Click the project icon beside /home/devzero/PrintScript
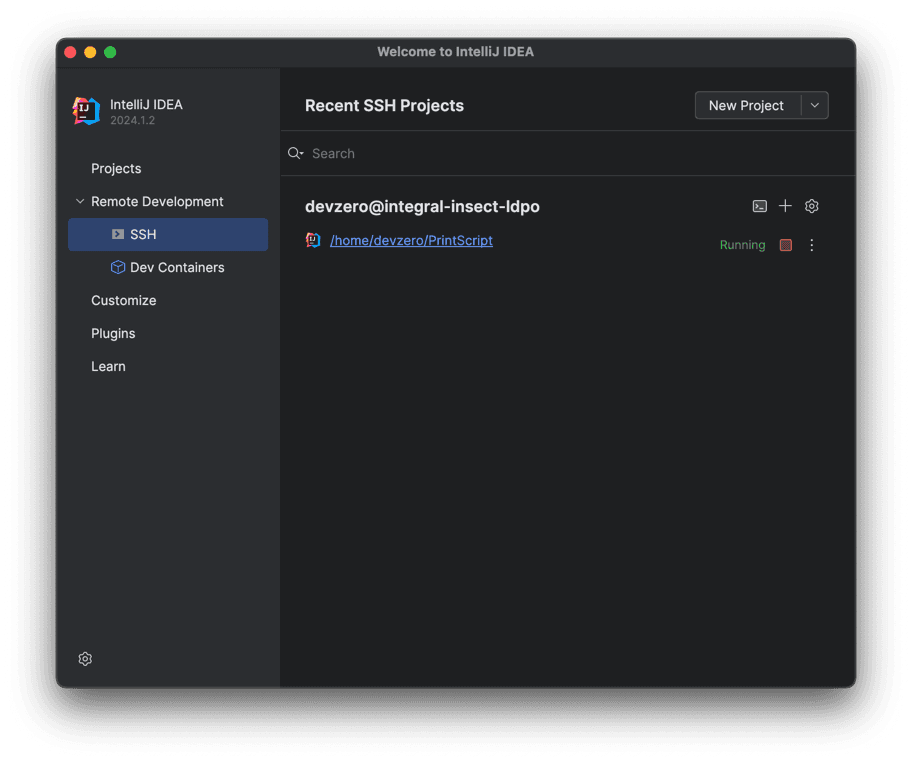Image resolution: width=912 pixels, height=762 pixels. (x=313, y=240)
